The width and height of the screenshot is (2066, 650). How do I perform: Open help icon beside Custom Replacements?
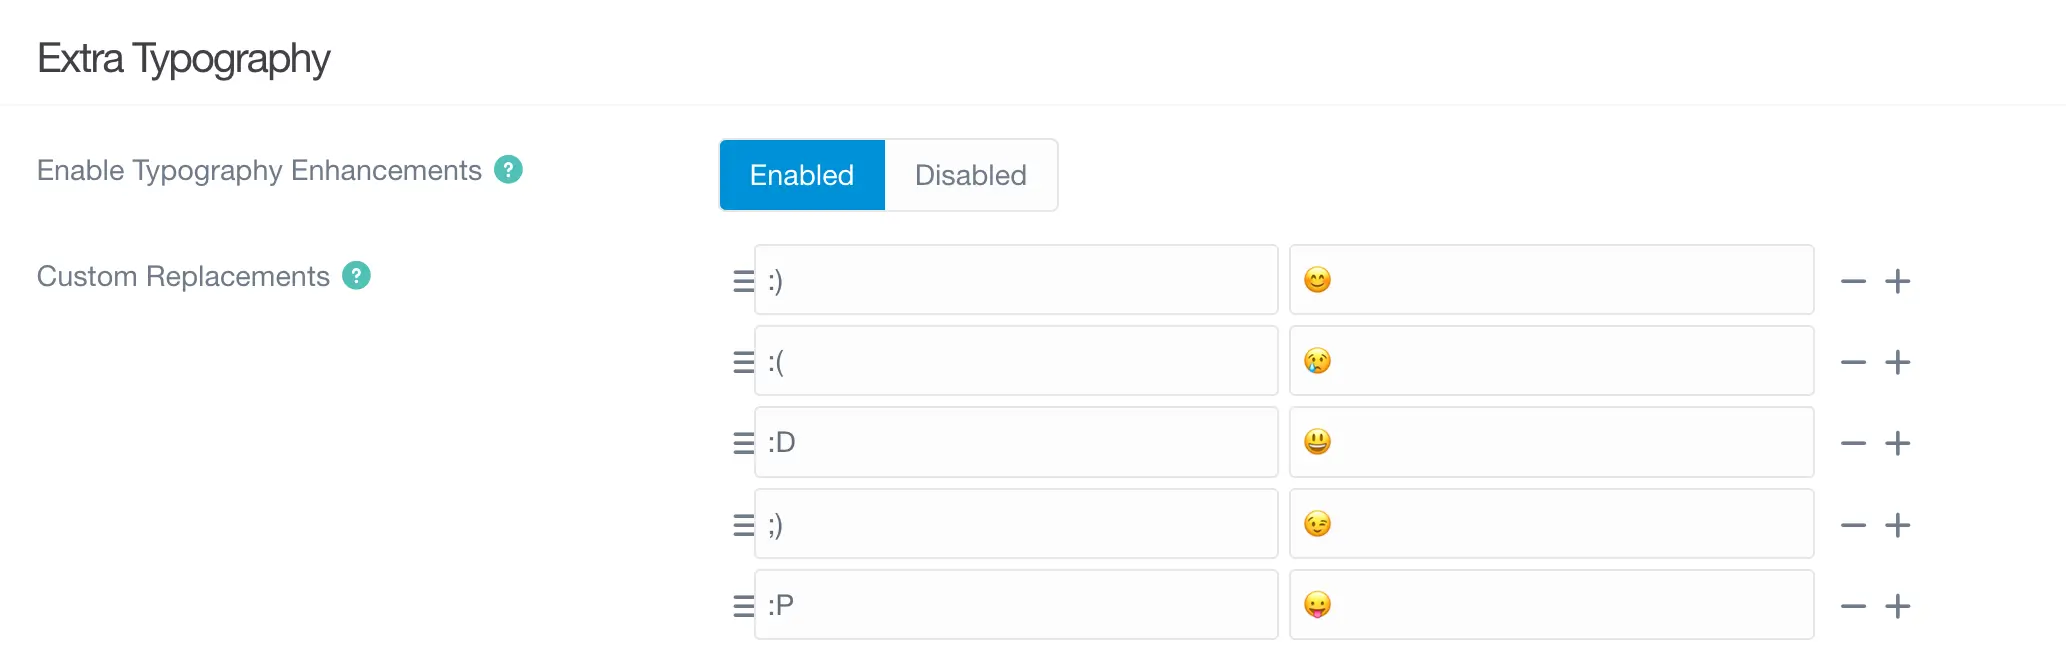point(356,275)
